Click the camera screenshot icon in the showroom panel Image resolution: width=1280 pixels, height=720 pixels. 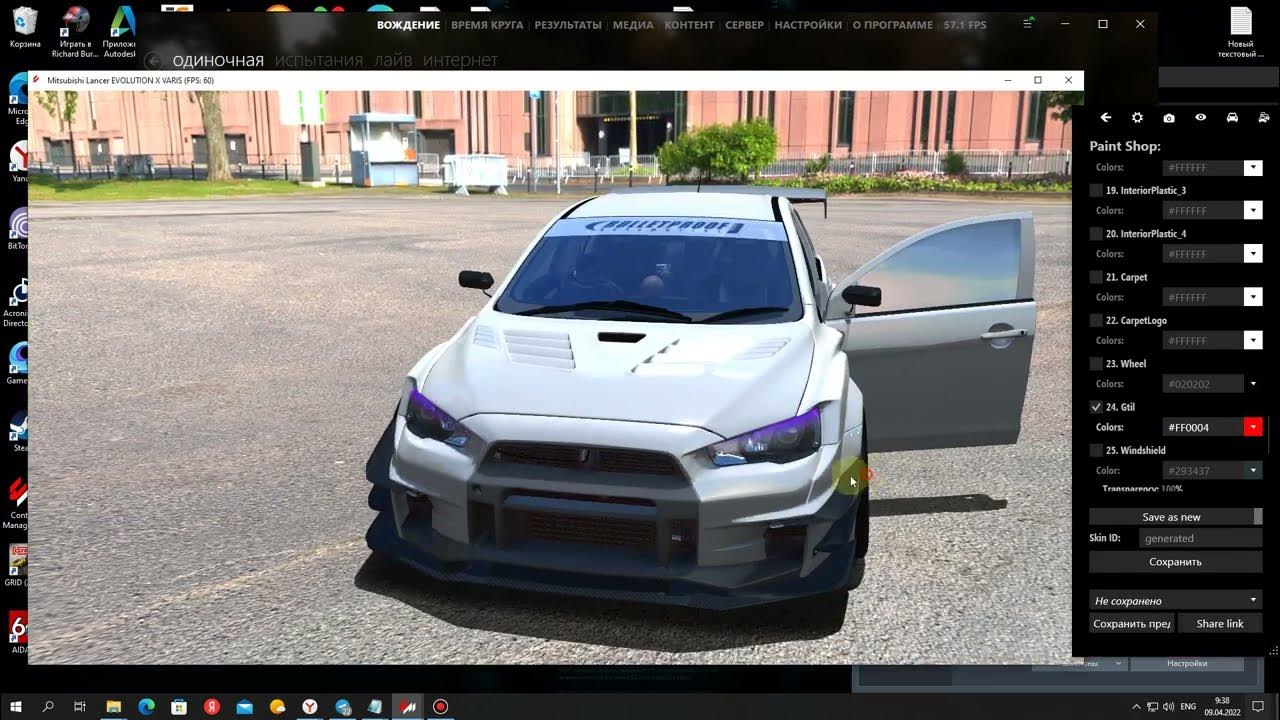point(1169,118)
